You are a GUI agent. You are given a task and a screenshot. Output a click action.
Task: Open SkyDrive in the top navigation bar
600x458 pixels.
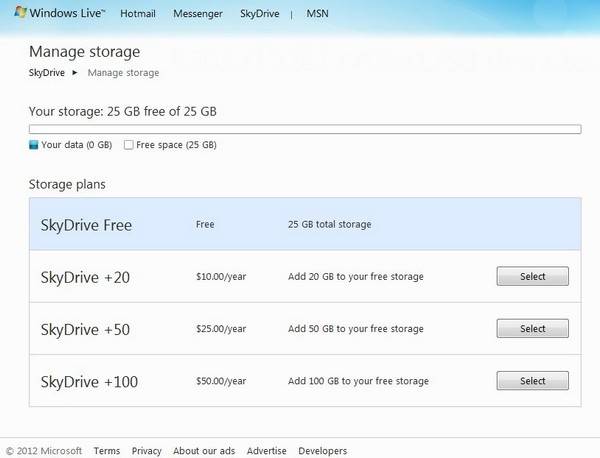point(259,16)
